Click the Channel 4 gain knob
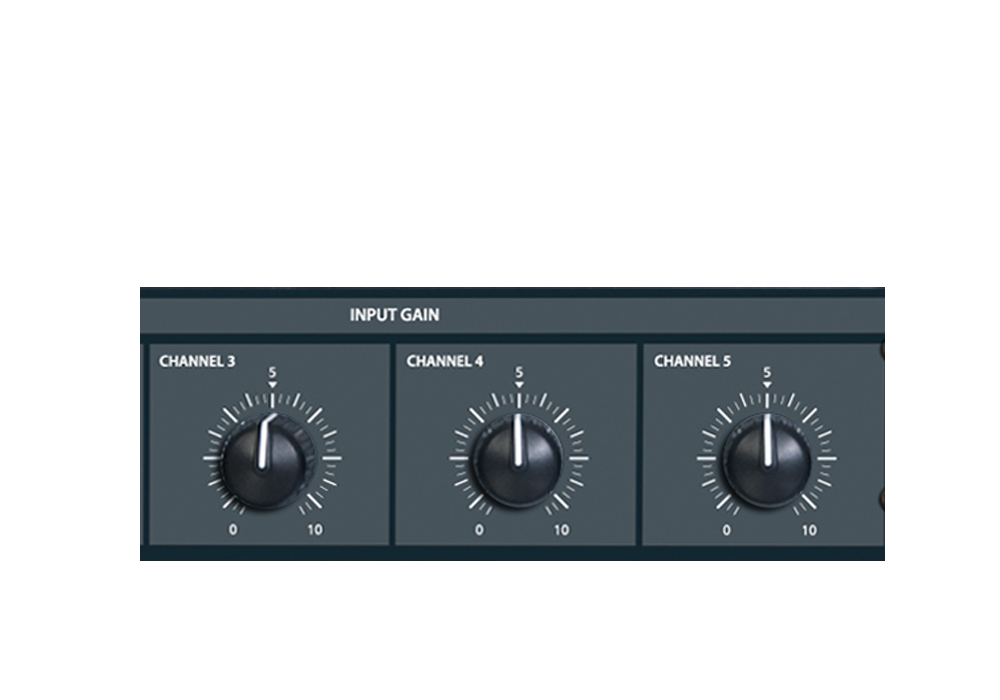Viewport: 1000px width, 700px height. [x=518, y=460]
